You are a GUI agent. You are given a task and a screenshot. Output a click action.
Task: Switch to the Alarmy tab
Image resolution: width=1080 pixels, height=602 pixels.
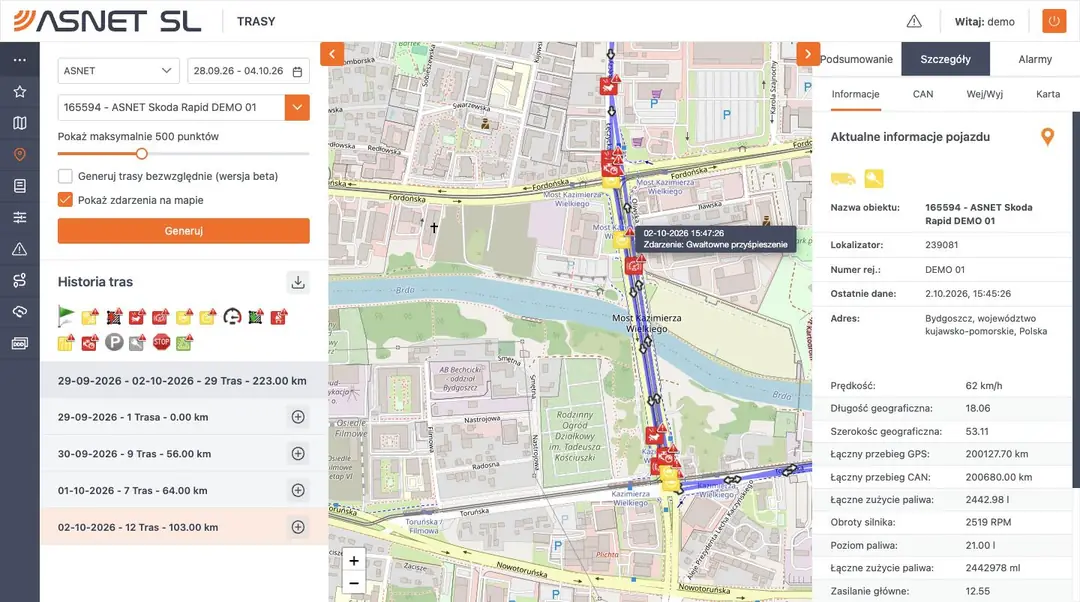point(1035,59)
